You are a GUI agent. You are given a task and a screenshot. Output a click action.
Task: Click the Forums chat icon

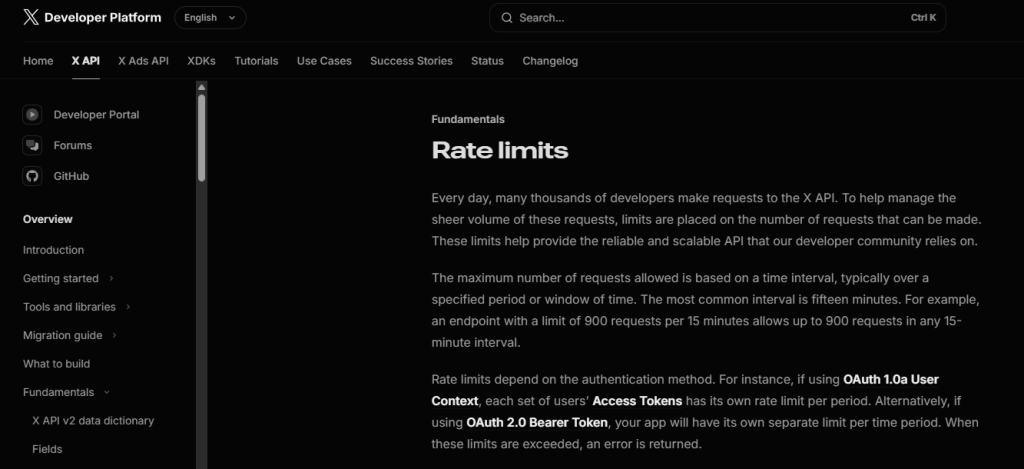[x=33, y=146]
